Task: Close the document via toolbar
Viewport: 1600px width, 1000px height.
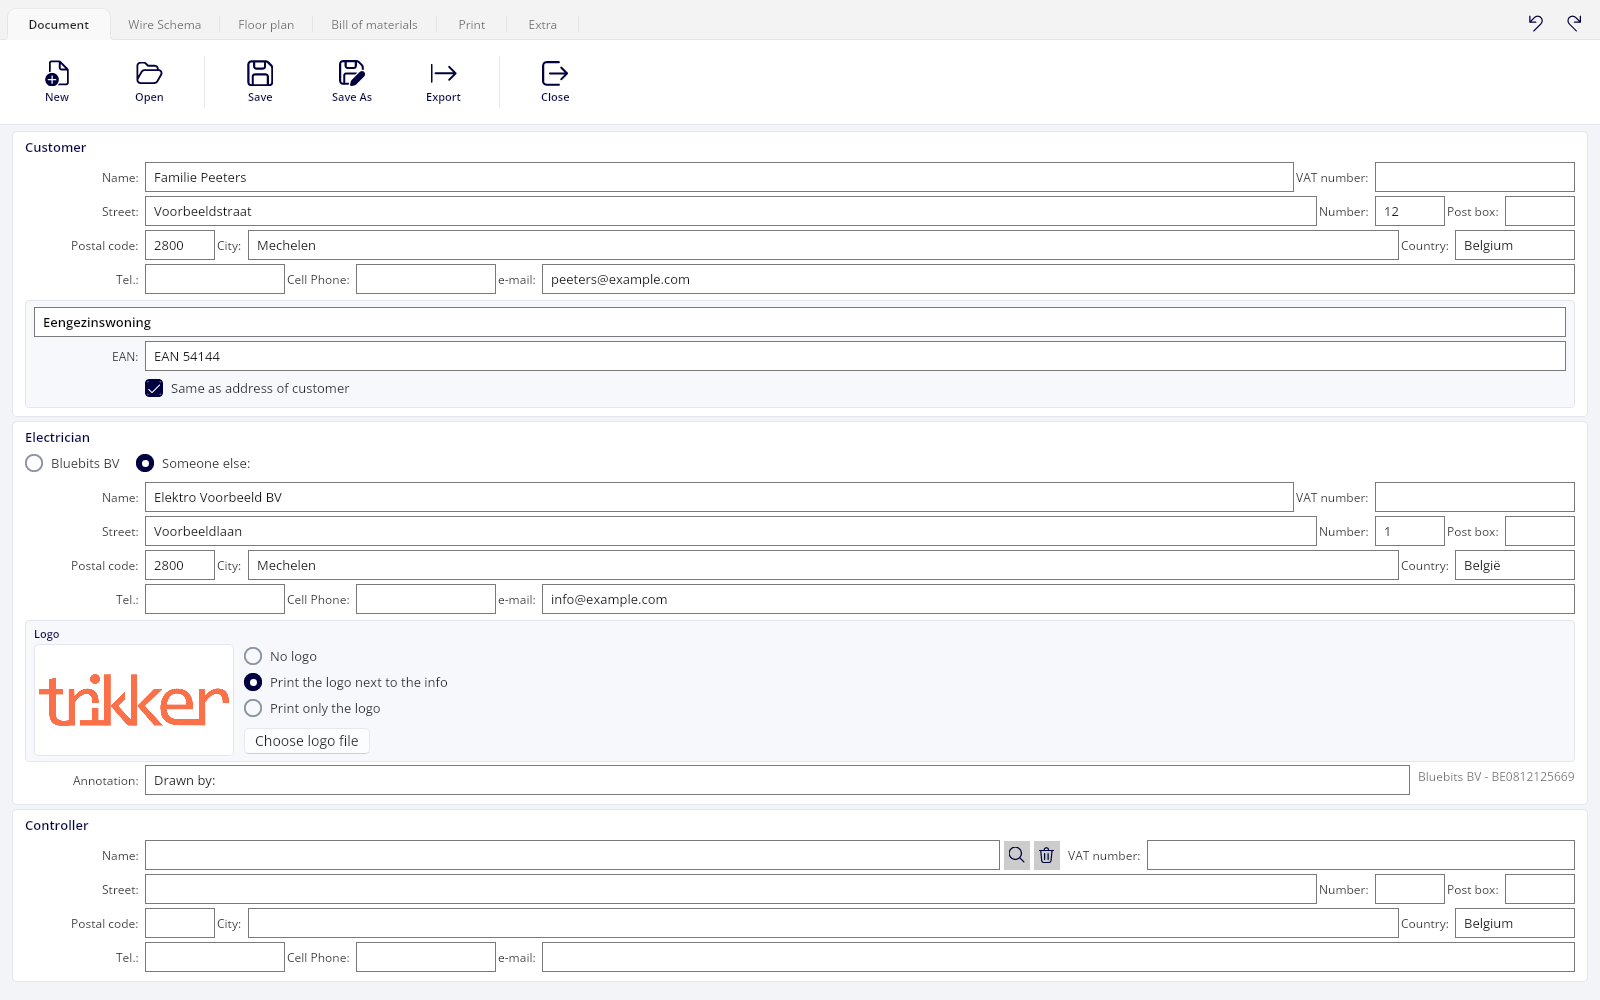Action: (555, 81)
